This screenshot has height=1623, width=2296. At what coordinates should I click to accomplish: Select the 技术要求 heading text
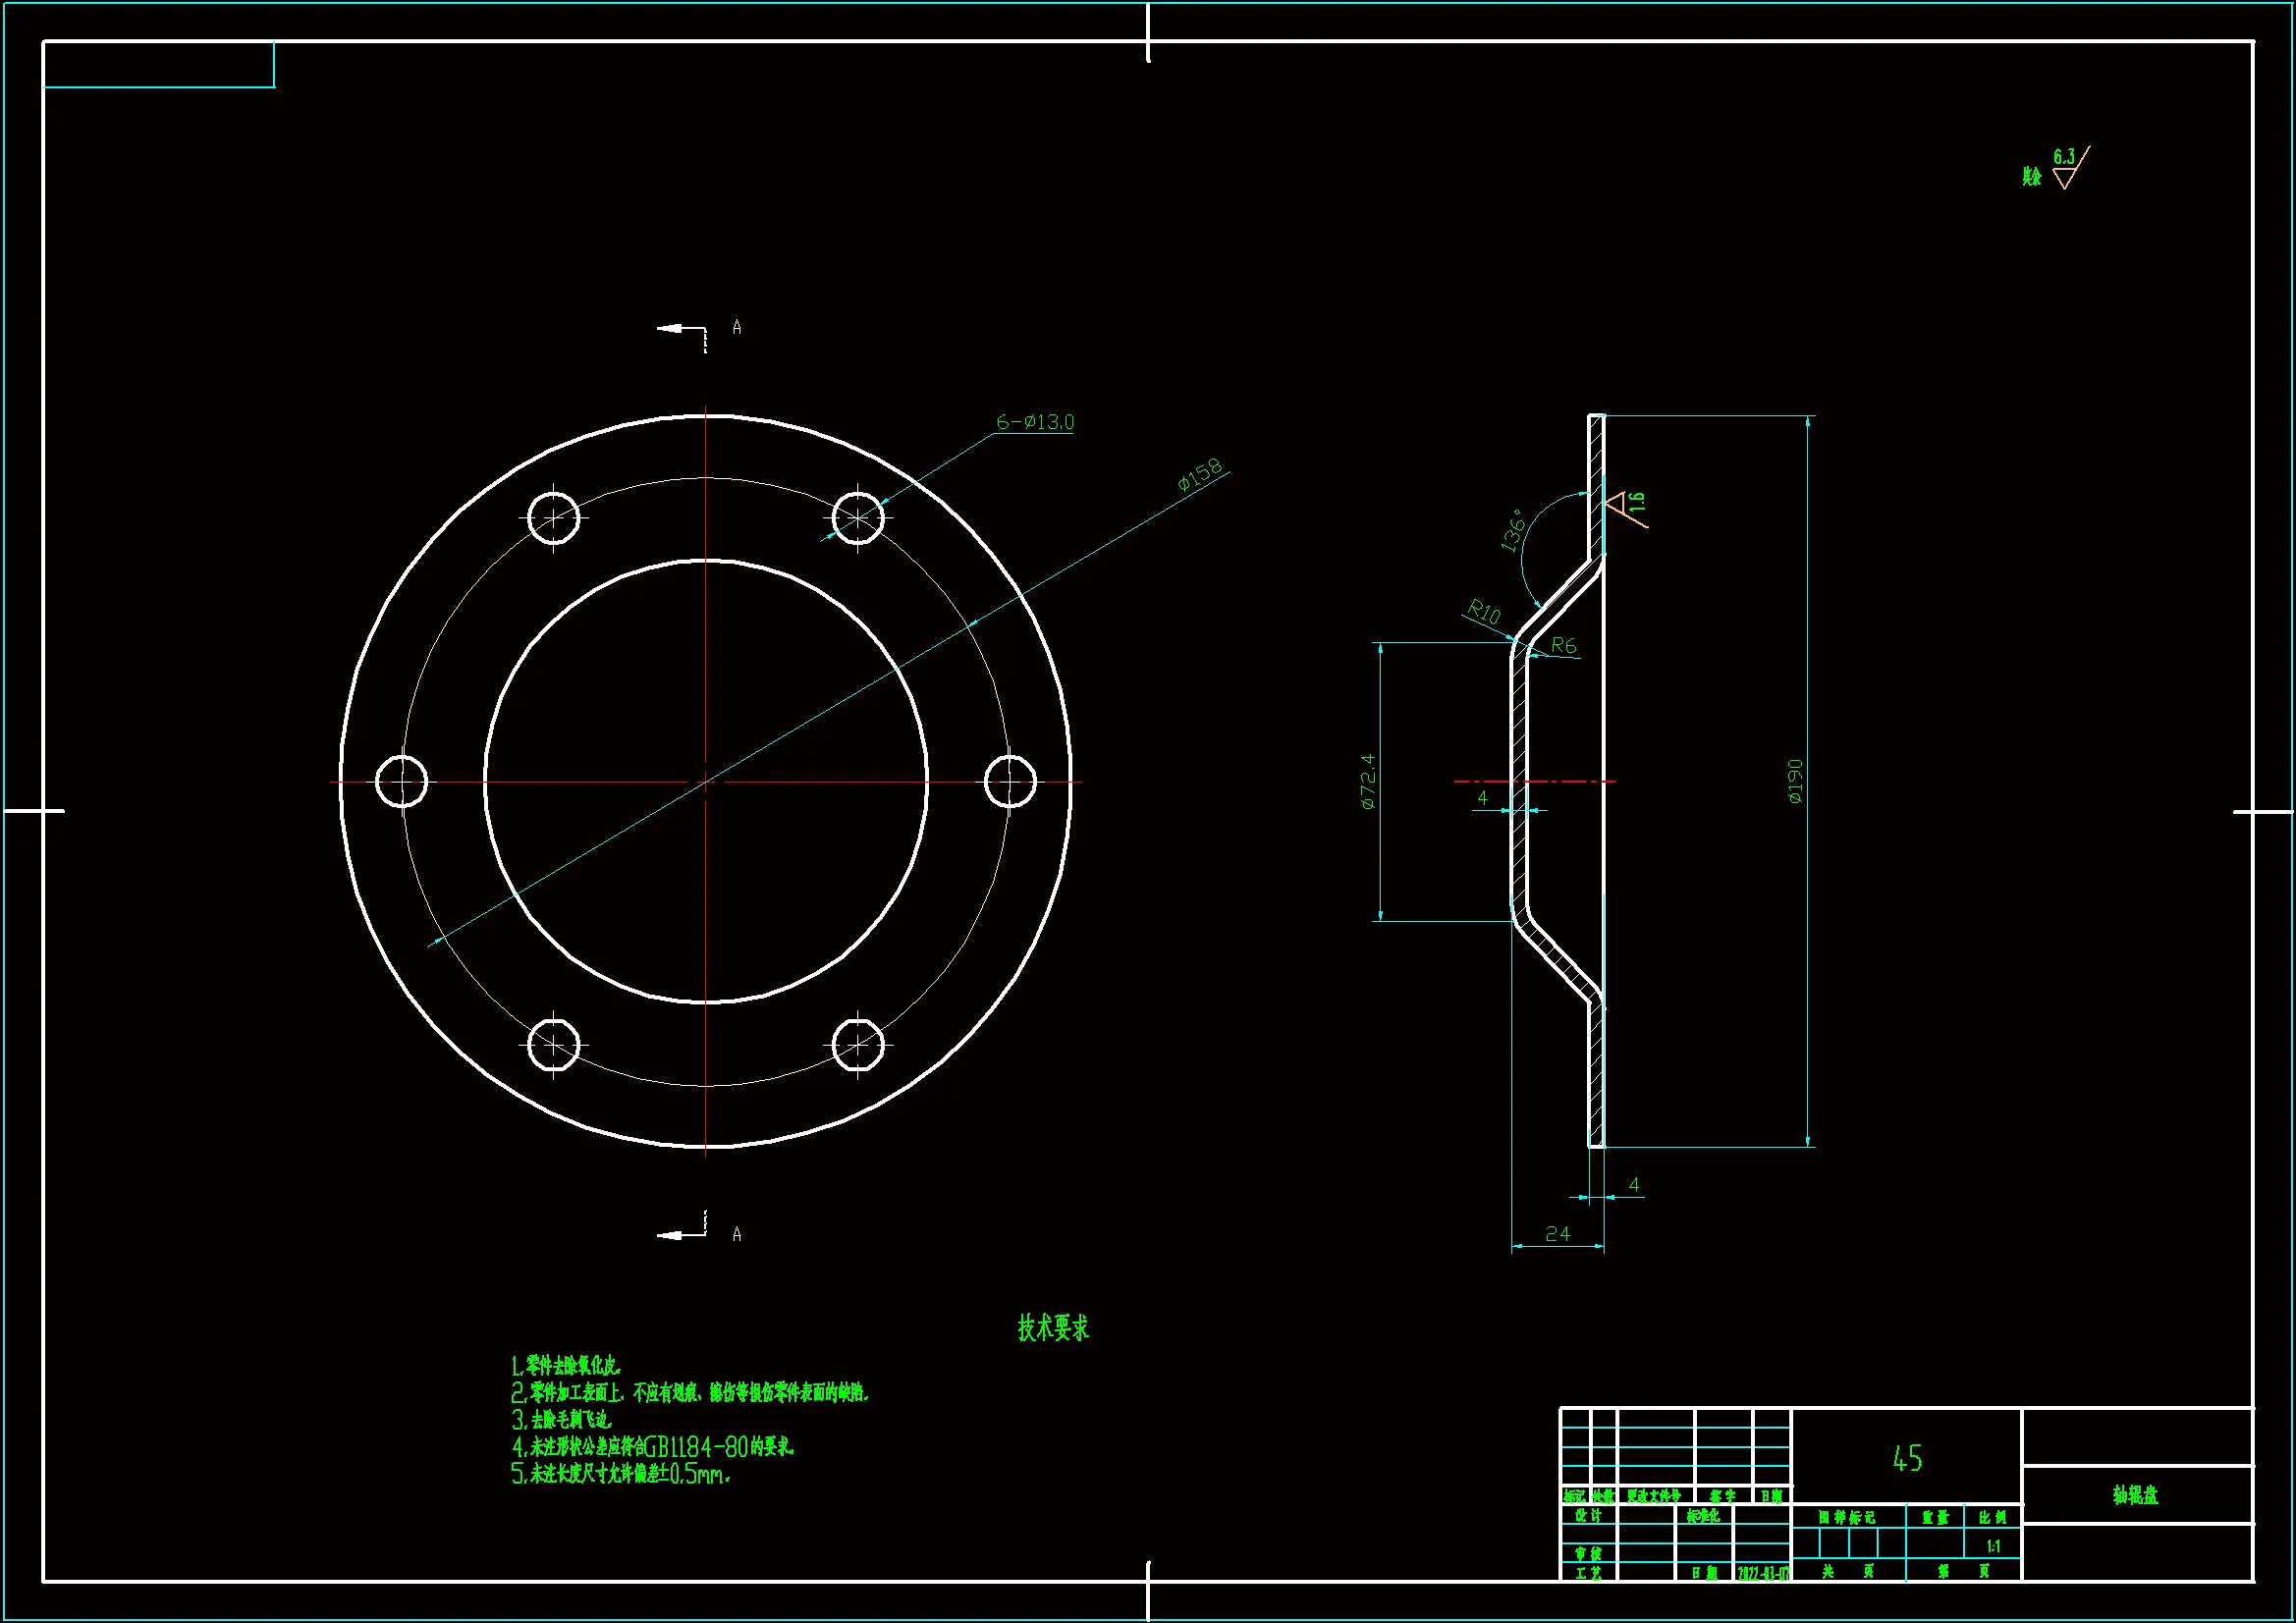(1053, 1328)
